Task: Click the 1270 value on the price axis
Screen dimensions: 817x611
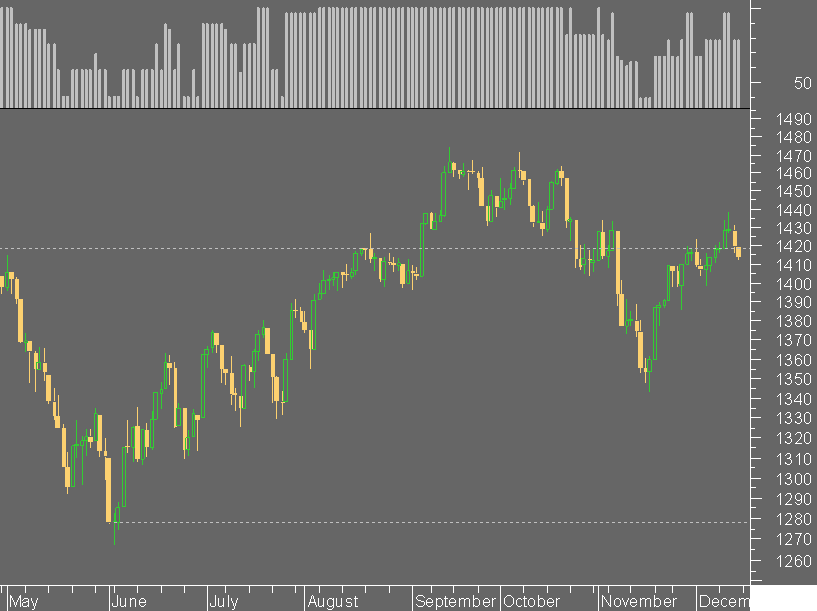Action: 794,539
